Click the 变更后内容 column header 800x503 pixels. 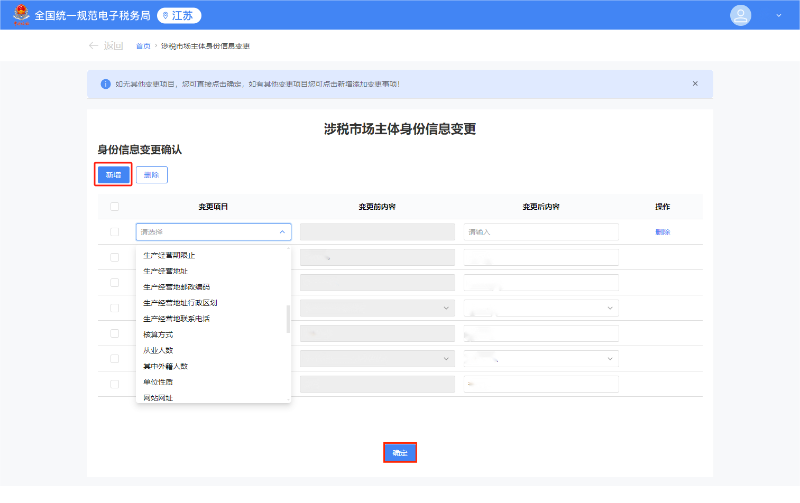coord(541,207)
